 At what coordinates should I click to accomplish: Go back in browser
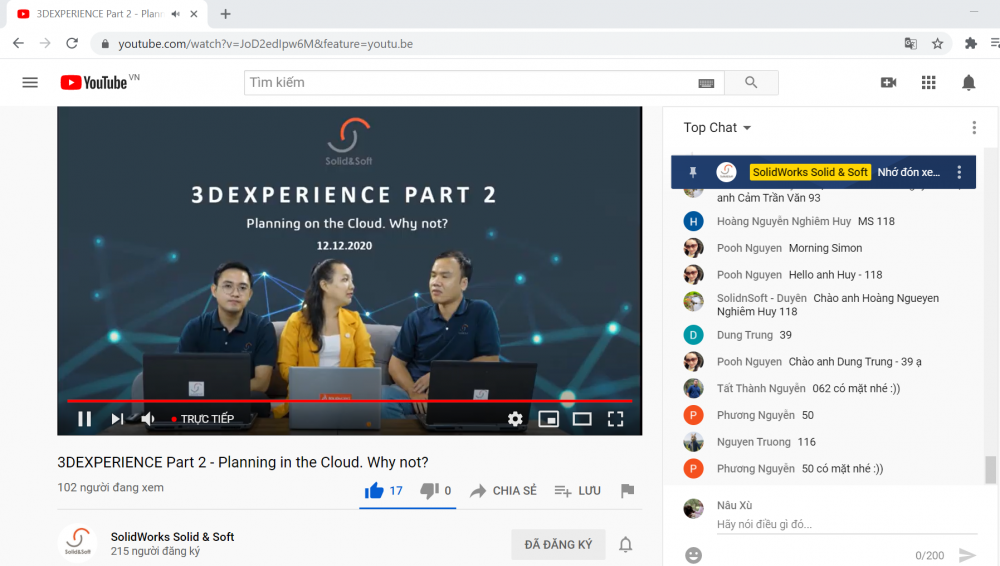click(x=18, y=43)
